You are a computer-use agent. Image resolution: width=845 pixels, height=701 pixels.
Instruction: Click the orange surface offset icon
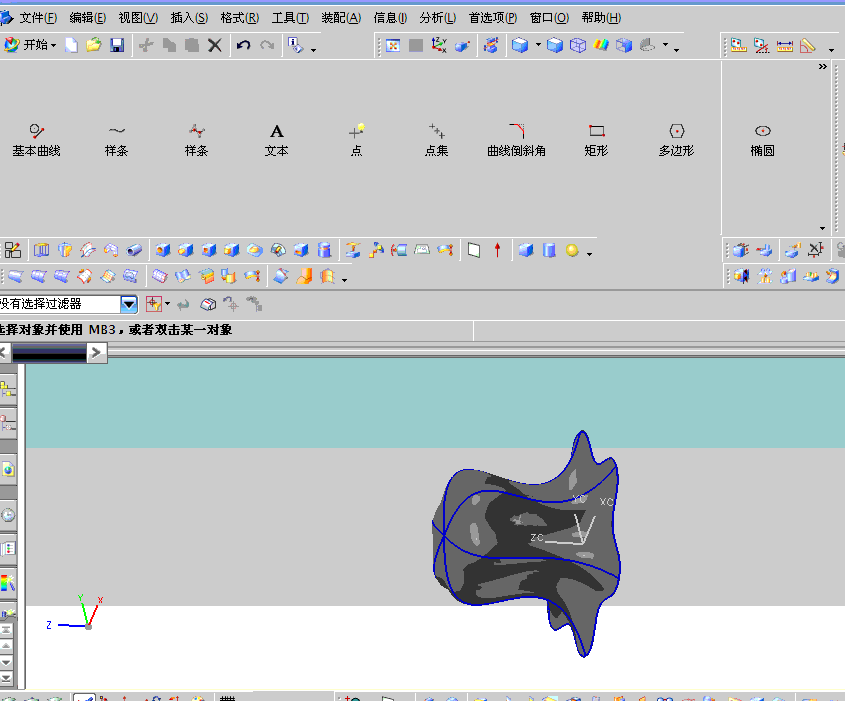pyautogui.click(x=304, y=276)
